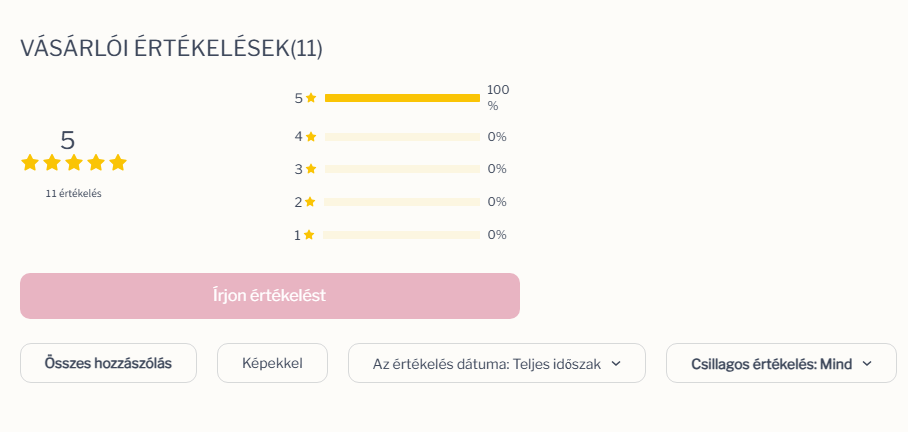
Task: Select the full 5-star rating progress bar
Action: (x=402, y=98)
